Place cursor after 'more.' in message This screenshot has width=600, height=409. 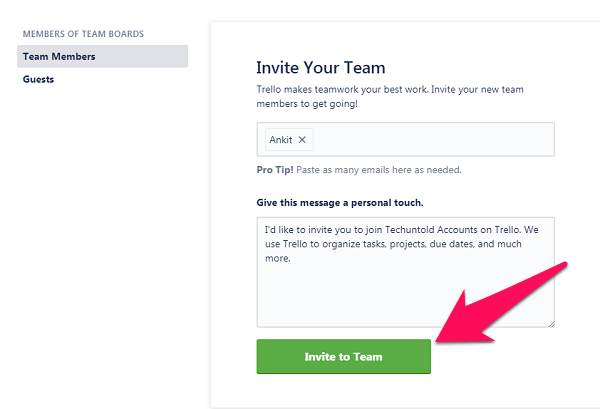[291, 259]
